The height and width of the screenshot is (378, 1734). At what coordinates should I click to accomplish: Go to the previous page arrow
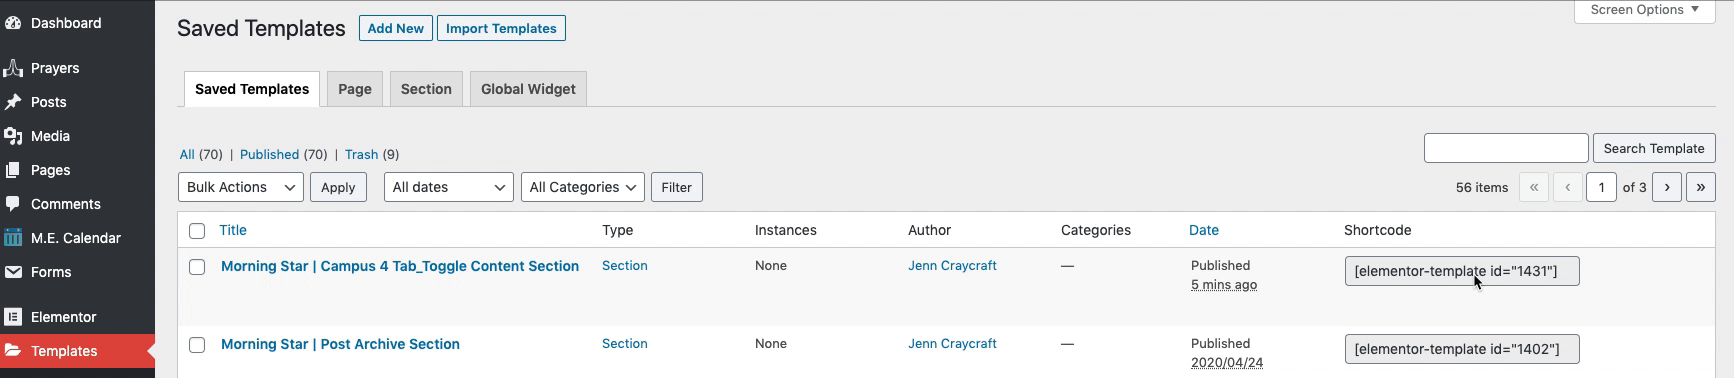[x=1567, y=187]
